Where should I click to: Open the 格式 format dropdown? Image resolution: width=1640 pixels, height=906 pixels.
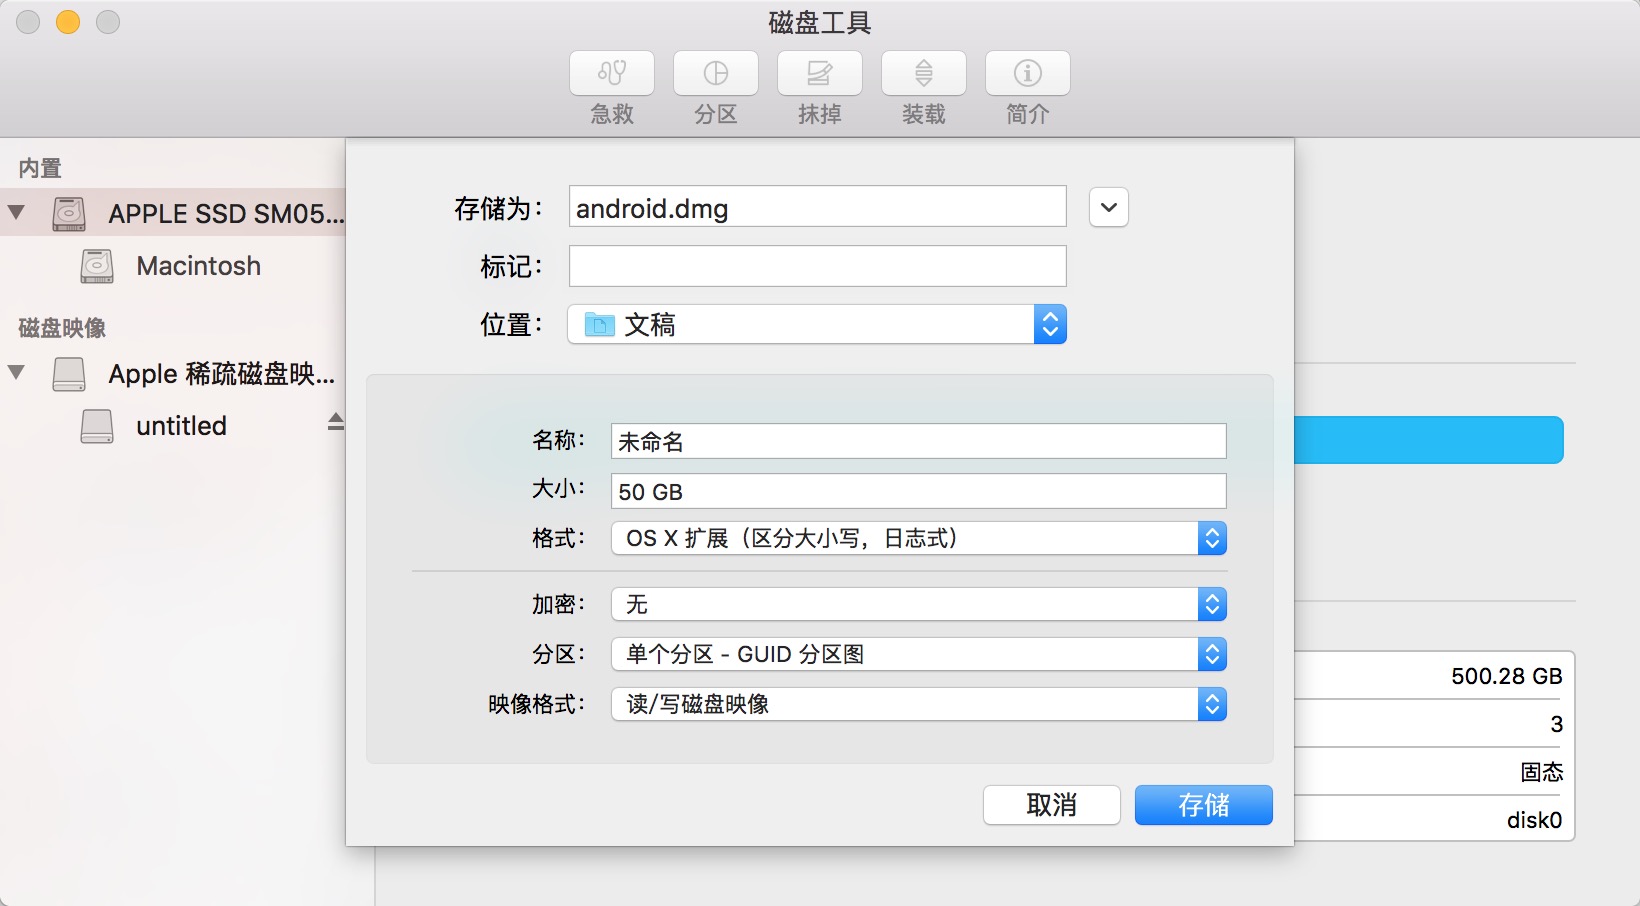point(918,538)
